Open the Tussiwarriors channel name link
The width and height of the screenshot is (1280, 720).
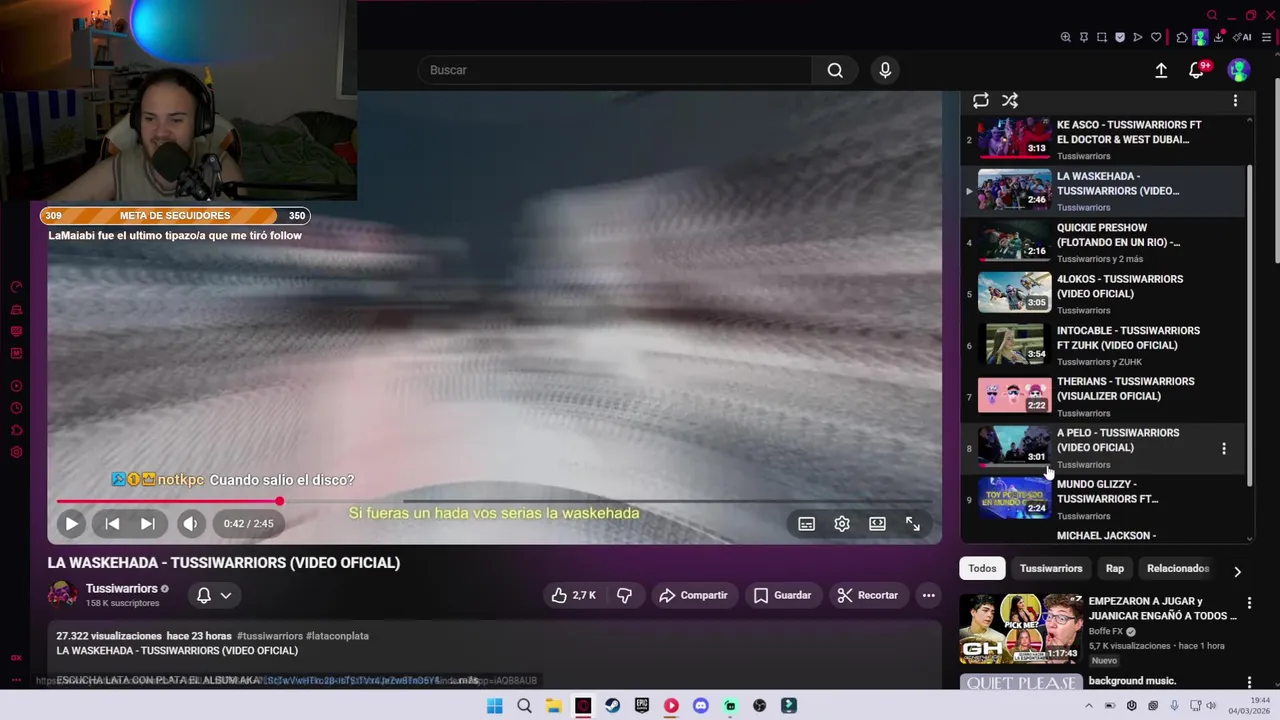pyautogui.click(x=121, y=588)
